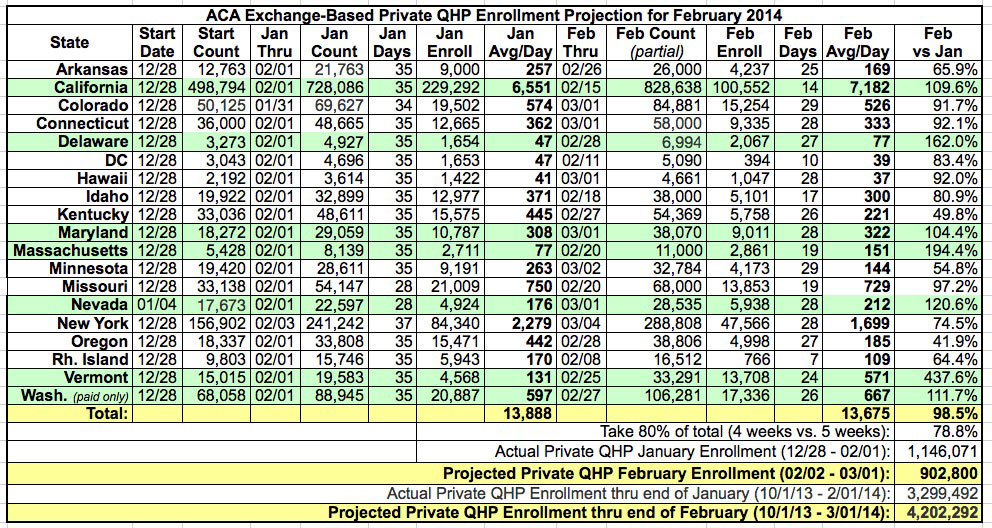This screenshot has height=528, width=992.
Task: Click Vermont's 437.6% Feb vs Jan cell
Action: click(957, 377)
